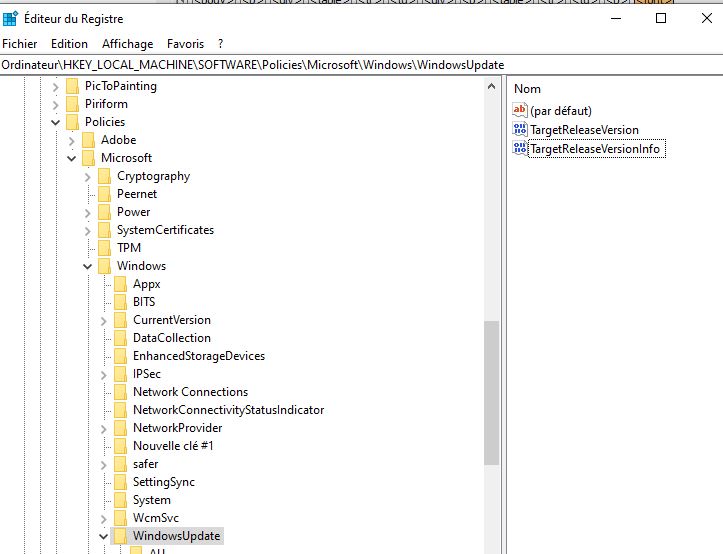Open the Fichier menu
Image resolution: width=723 pixels, height=554 pixels.
click(x=19, y=44)
